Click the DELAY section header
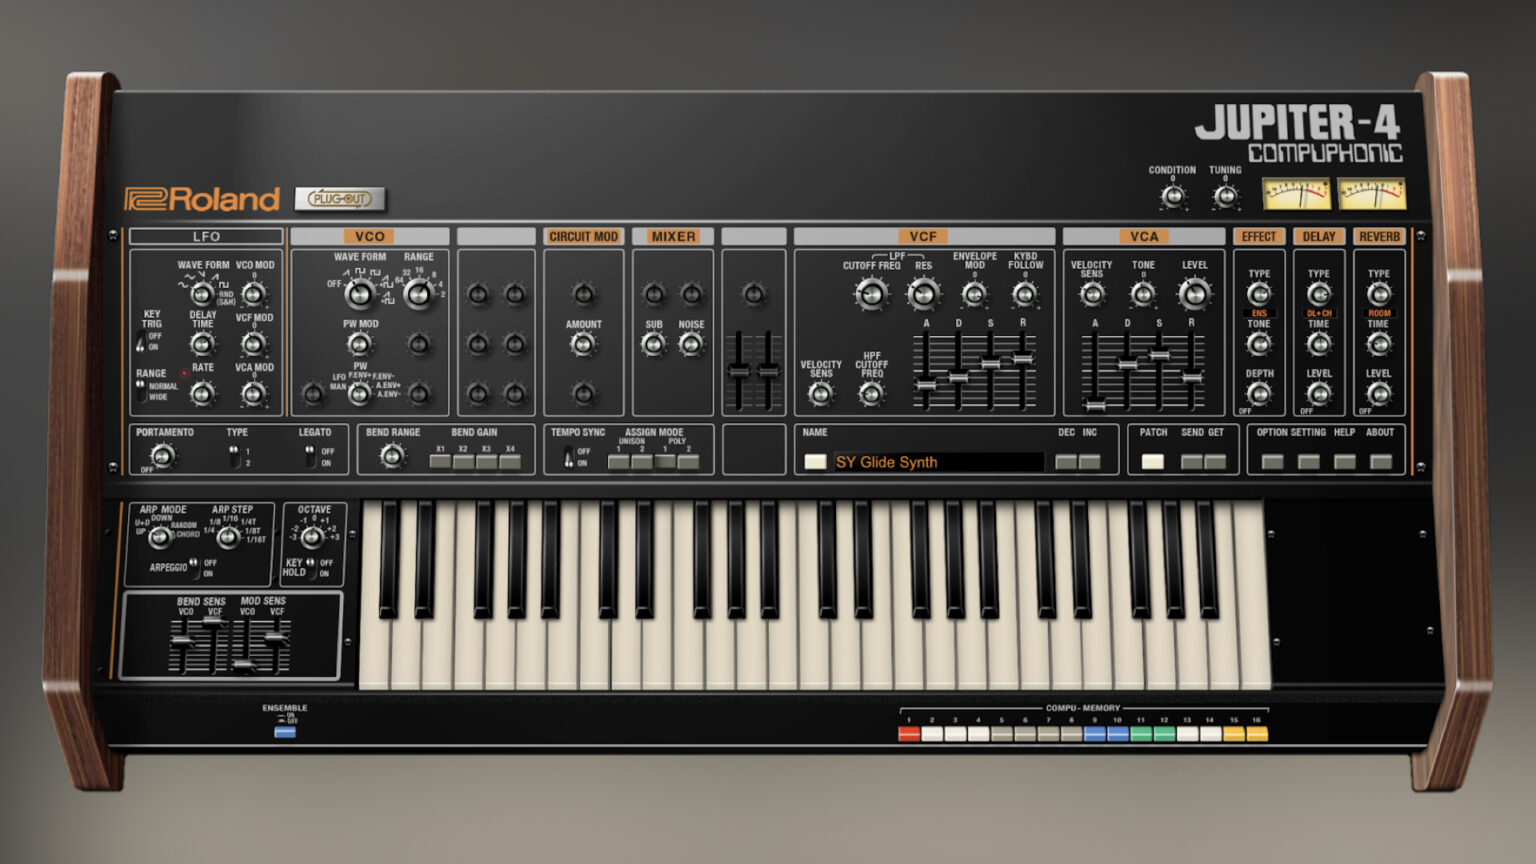The width and height of the screenshot is (1536, 864). 1319,237
